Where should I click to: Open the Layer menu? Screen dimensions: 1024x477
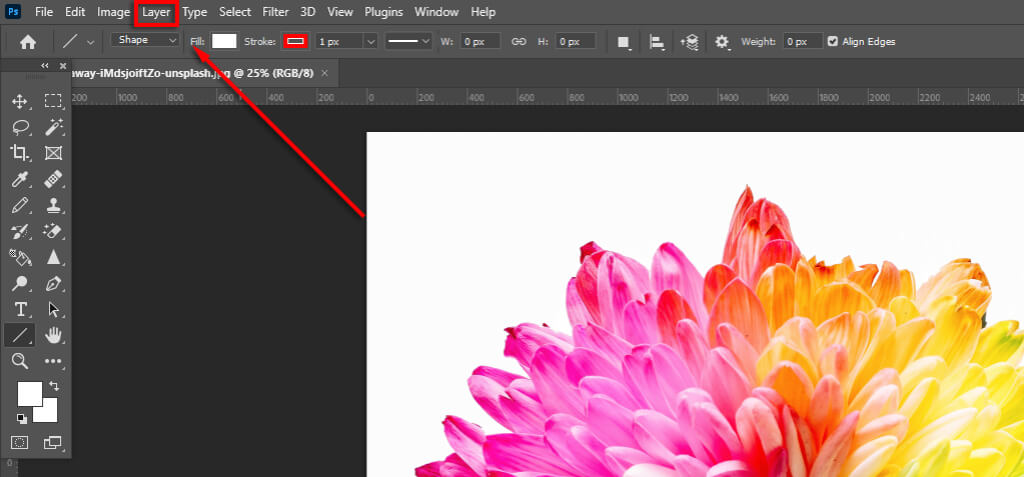click(156, 12)
